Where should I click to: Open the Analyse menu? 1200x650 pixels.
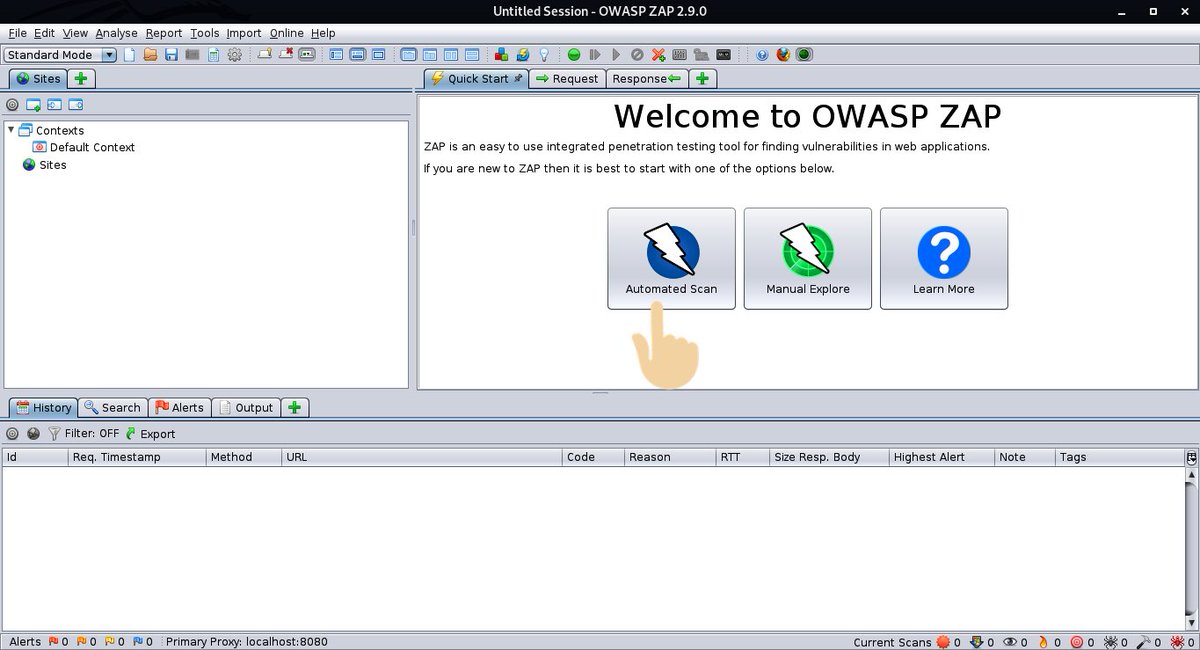pos(116,33)
